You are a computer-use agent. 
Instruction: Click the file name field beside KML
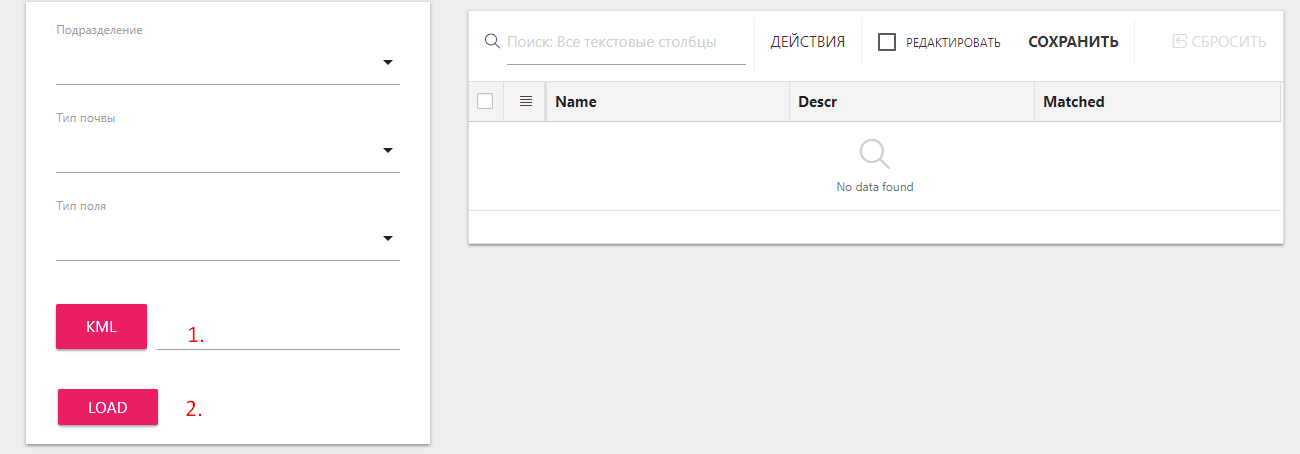278,335
